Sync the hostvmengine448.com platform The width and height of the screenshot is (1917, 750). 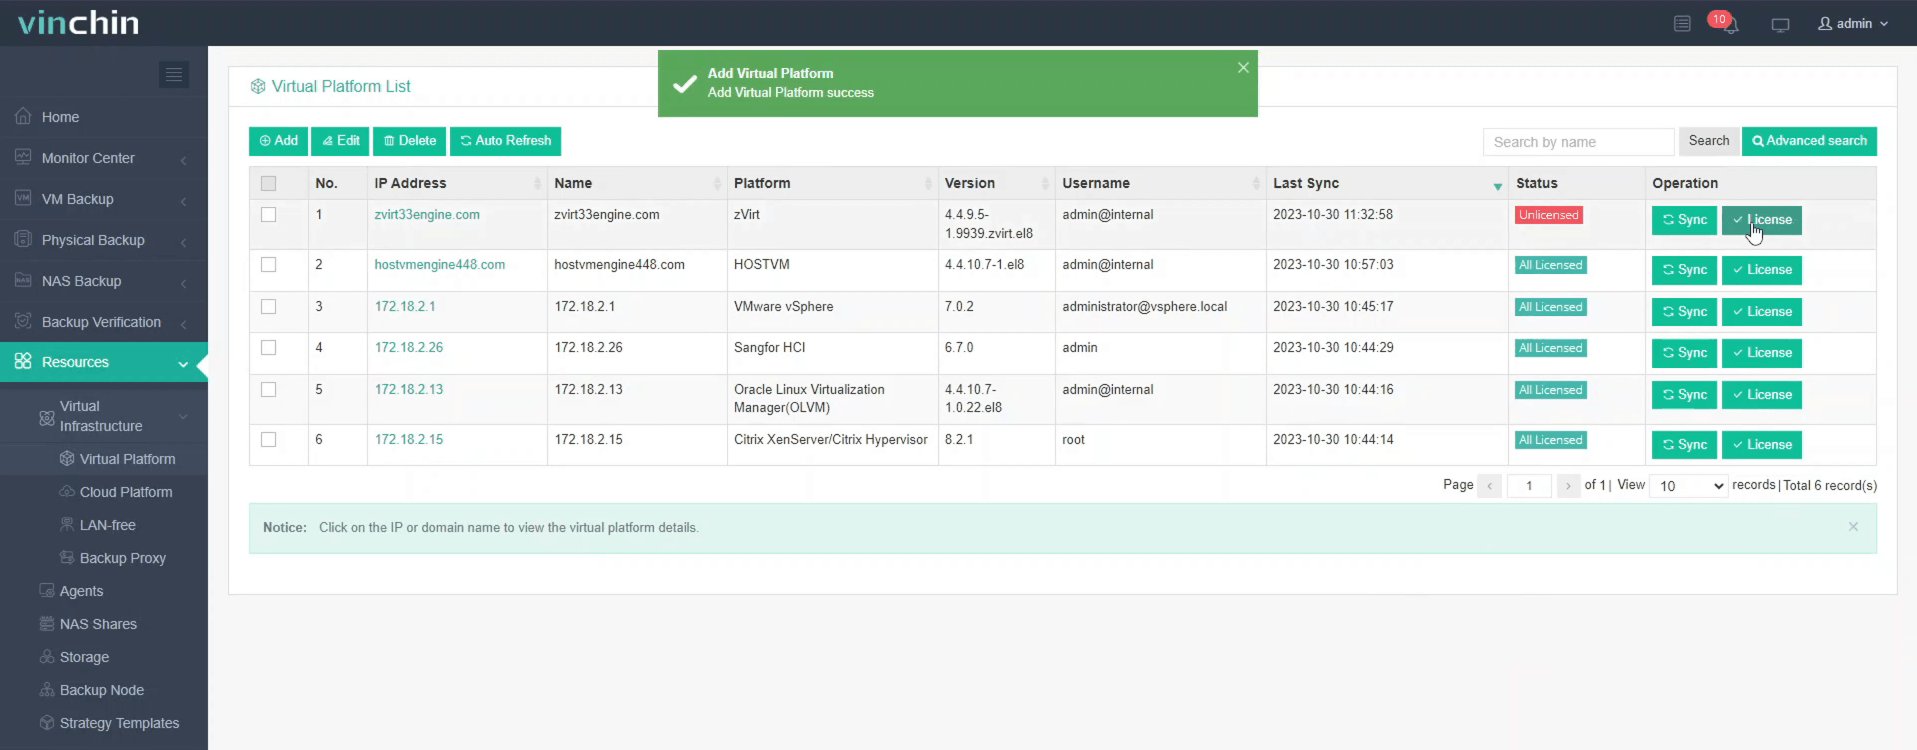click(x=1685, y=270)
